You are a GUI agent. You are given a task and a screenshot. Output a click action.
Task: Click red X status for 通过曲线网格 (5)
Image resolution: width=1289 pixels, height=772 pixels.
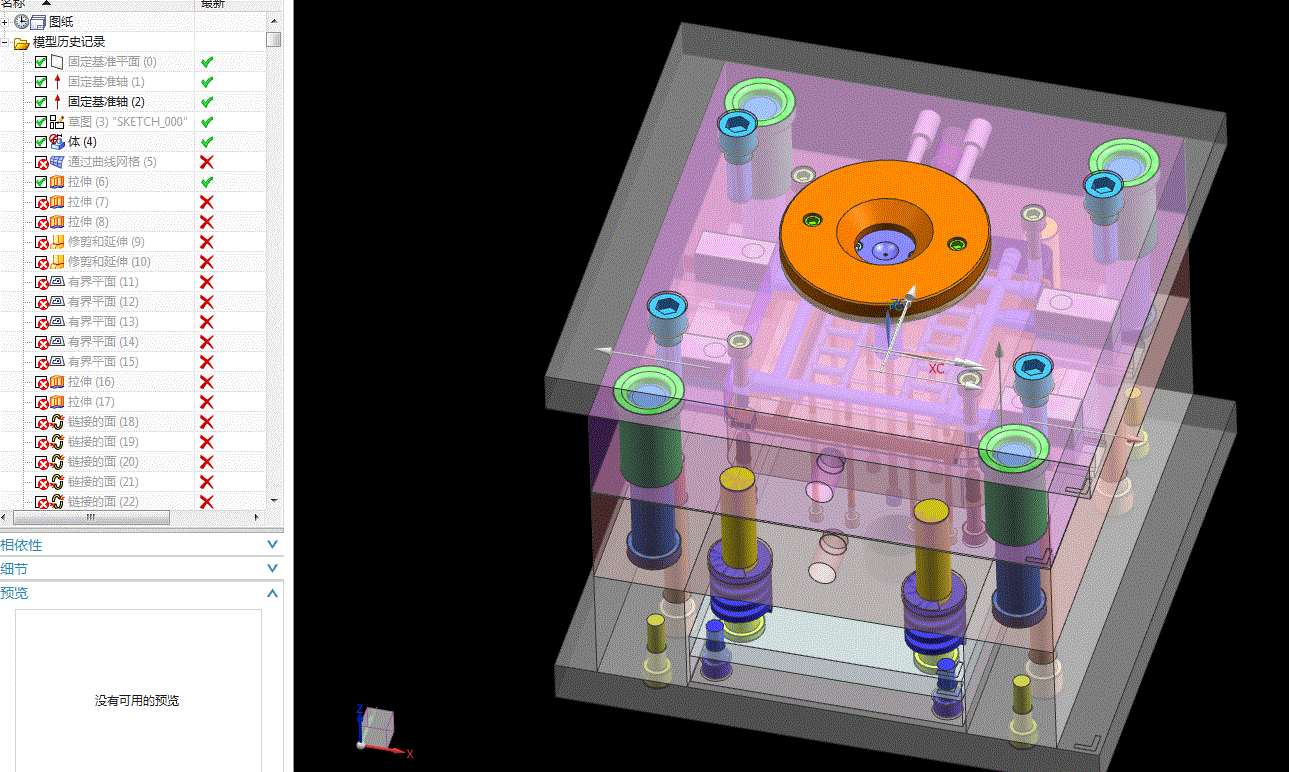(207, 162)
